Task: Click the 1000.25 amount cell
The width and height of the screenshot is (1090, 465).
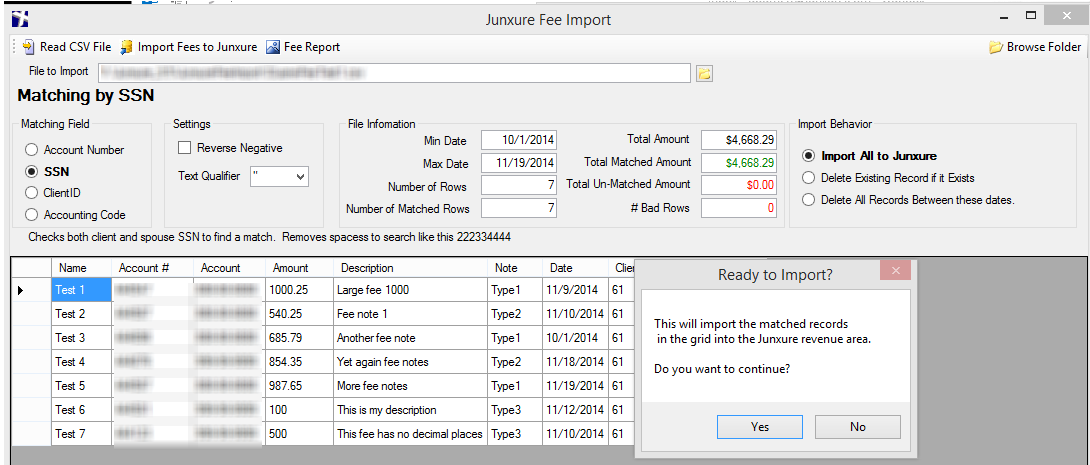Action: (x=299, y=290)
